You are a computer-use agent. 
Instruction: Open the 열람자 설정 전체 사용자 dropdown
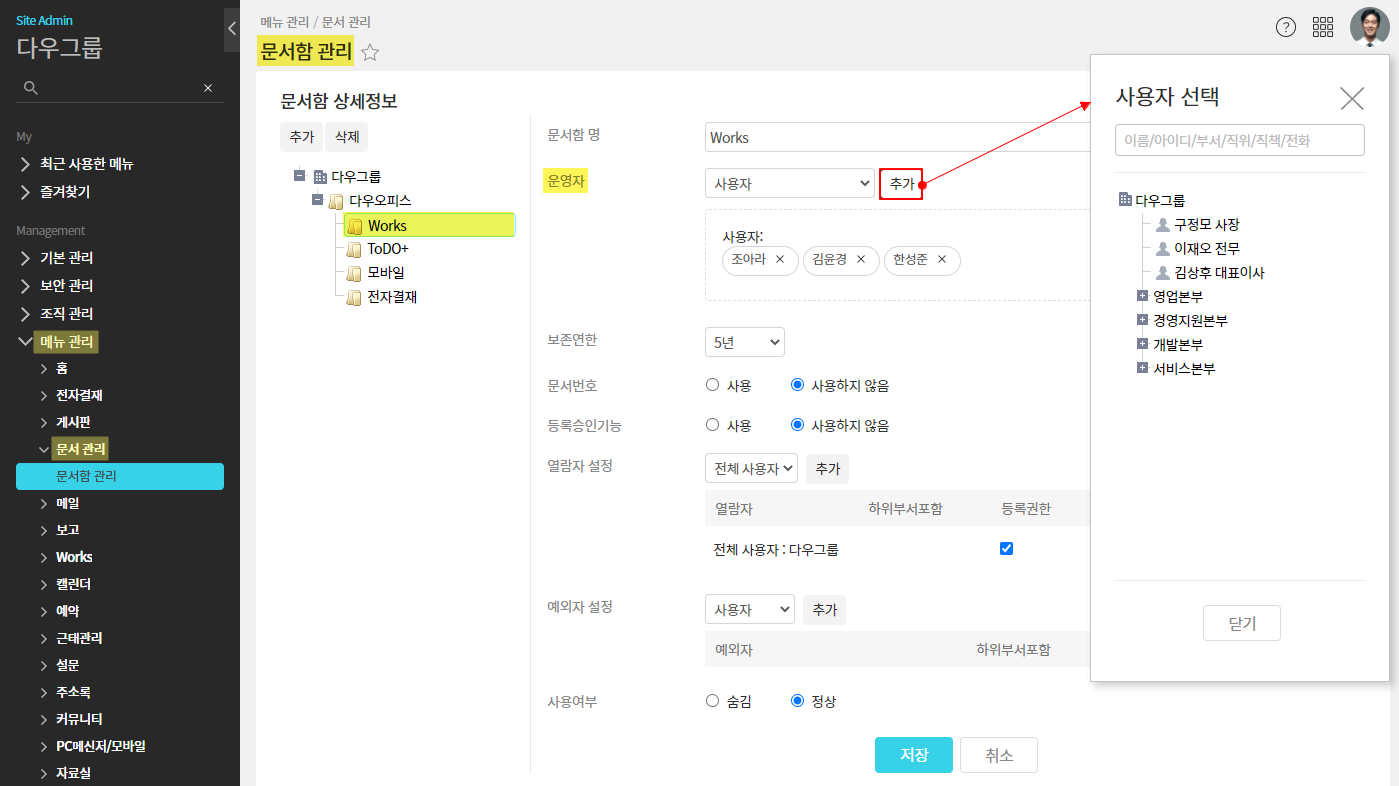click(x=750, y=468)
